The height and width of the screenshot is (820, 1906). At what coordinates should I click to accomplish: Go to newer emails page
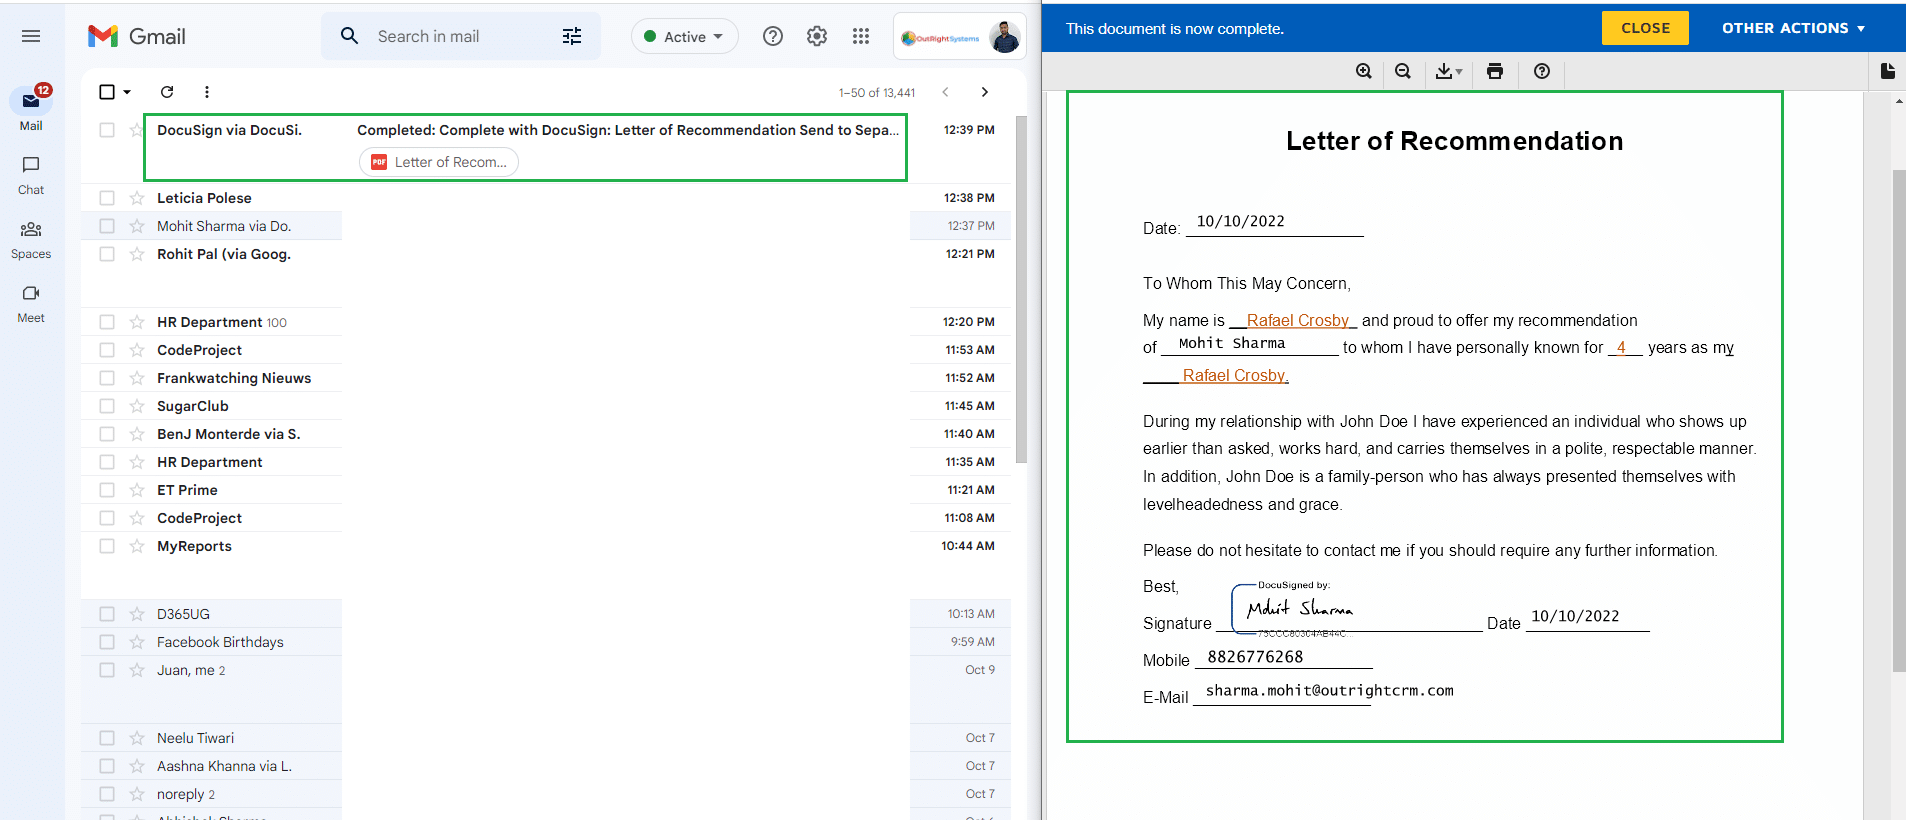(x=945, y=92)
